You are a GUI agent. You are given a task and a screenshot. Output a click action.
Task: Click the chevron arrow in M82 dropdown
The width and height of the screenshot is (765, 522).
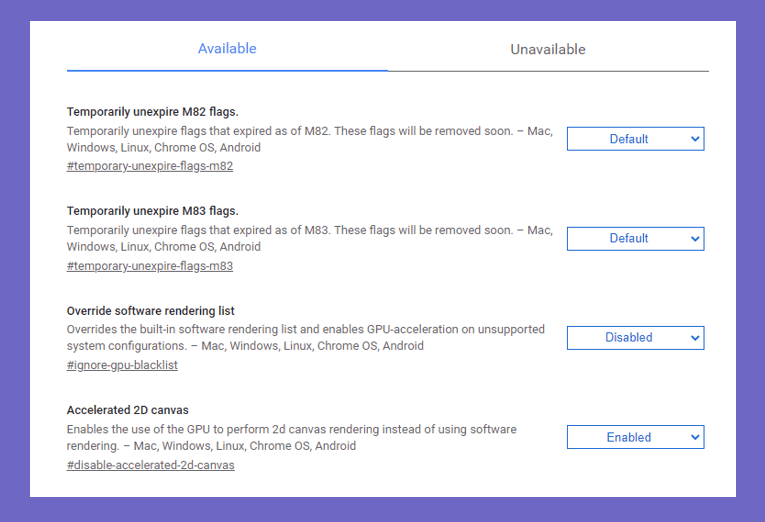pos(695,139)
